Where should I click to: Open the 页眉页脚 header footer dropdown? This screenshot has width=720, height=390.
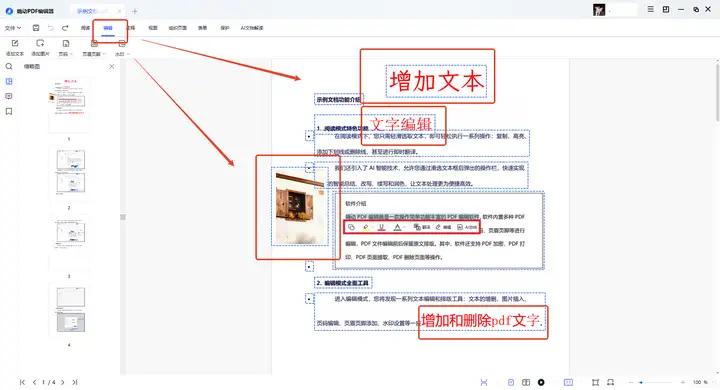(94, 48)
